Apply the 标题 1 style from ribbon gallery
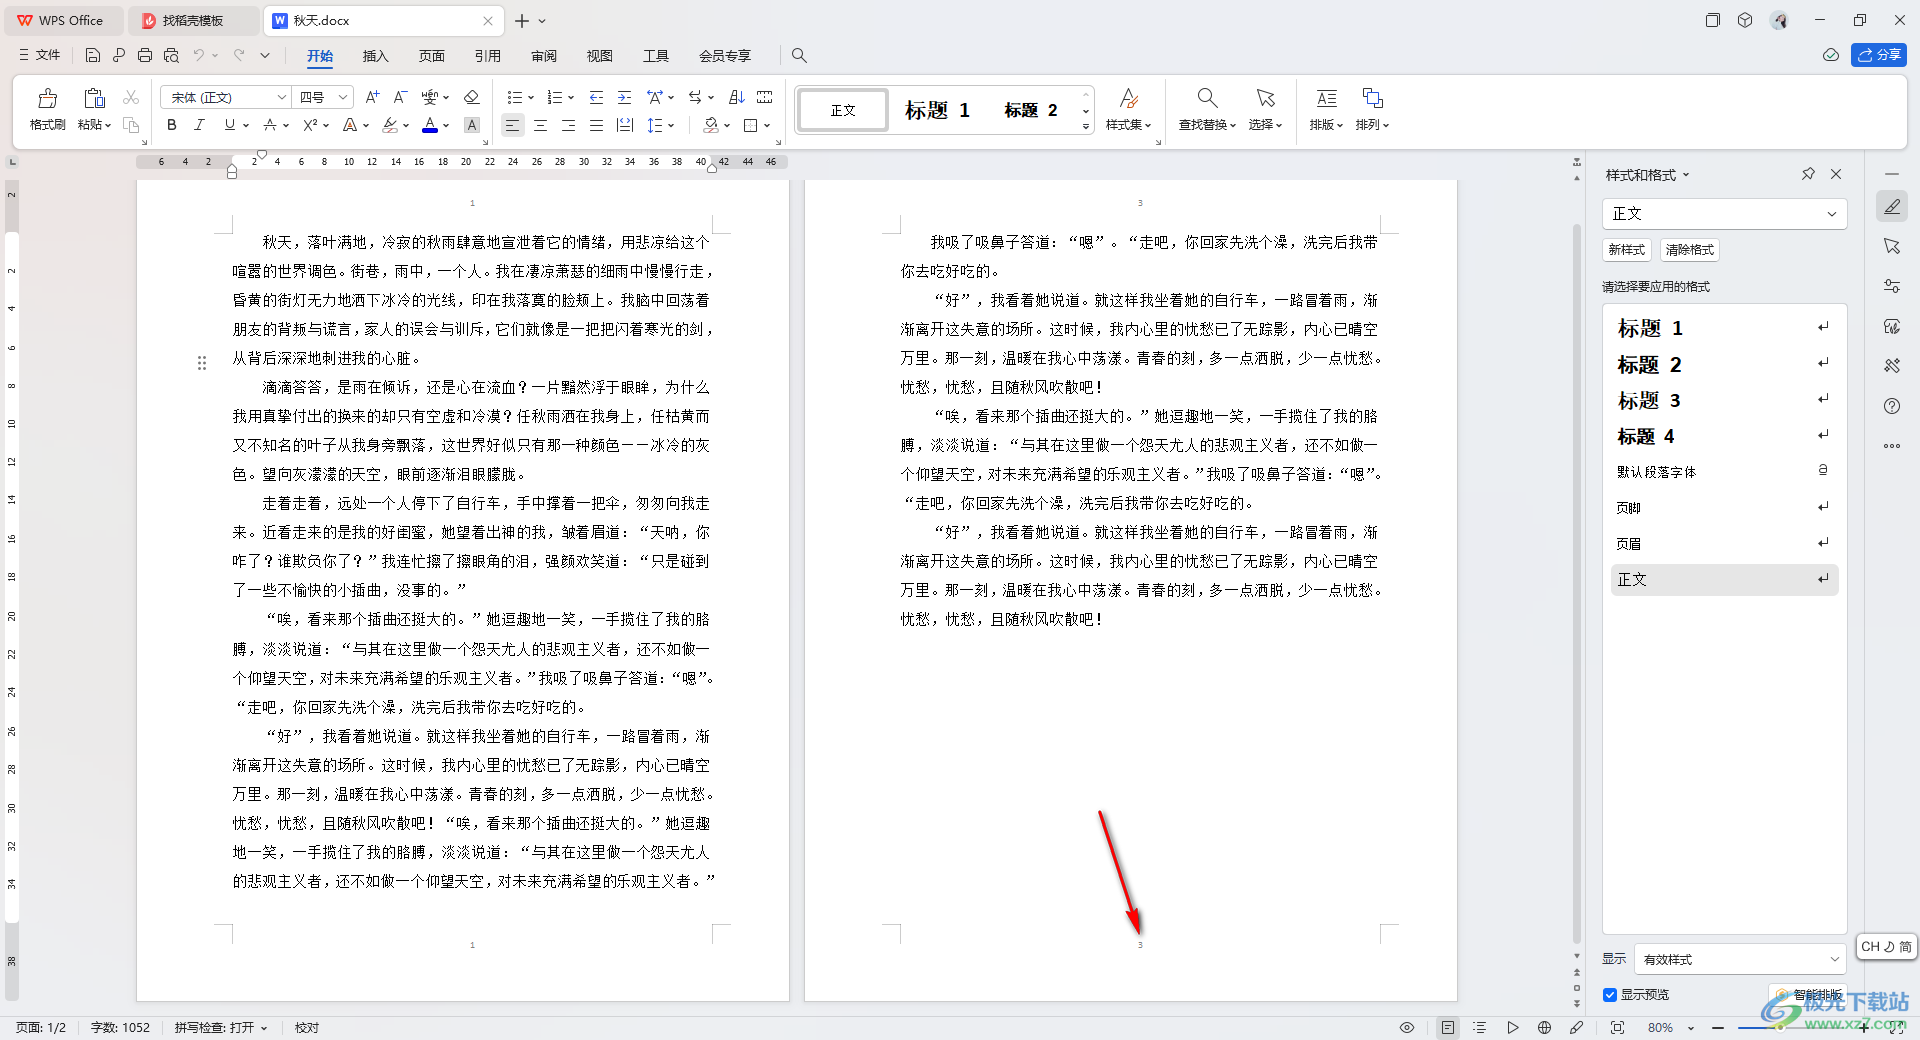1920x1040 pixels. pyautogui.click(x=937, y=110)
